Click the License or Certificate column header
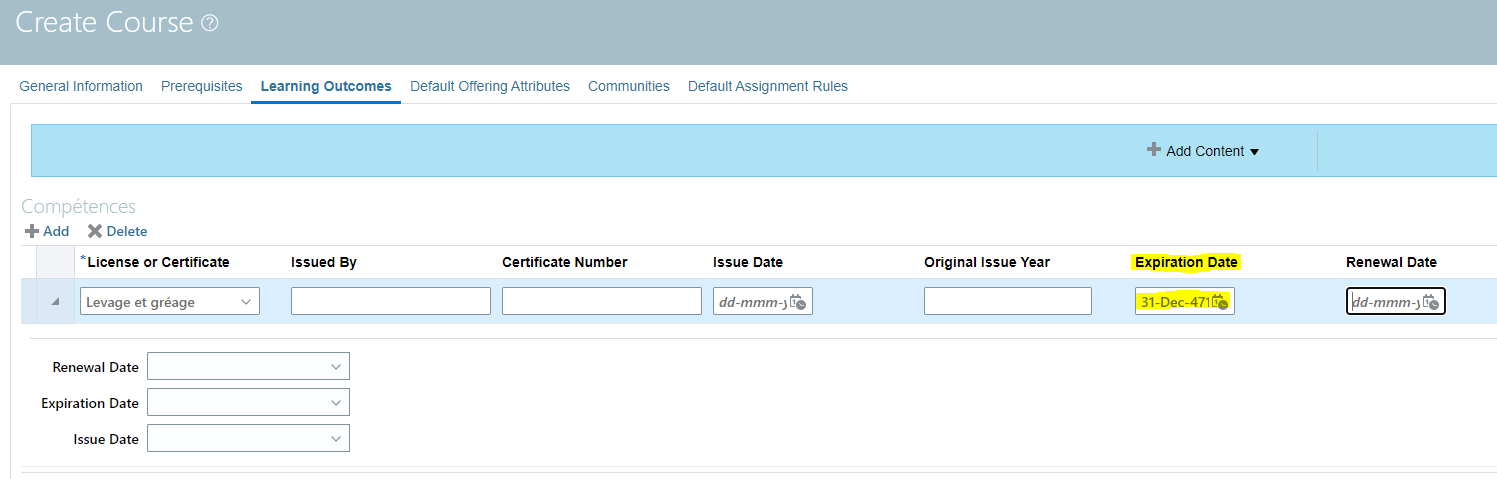The height and width of the screenshot is (479, 1497). (158, 262)
